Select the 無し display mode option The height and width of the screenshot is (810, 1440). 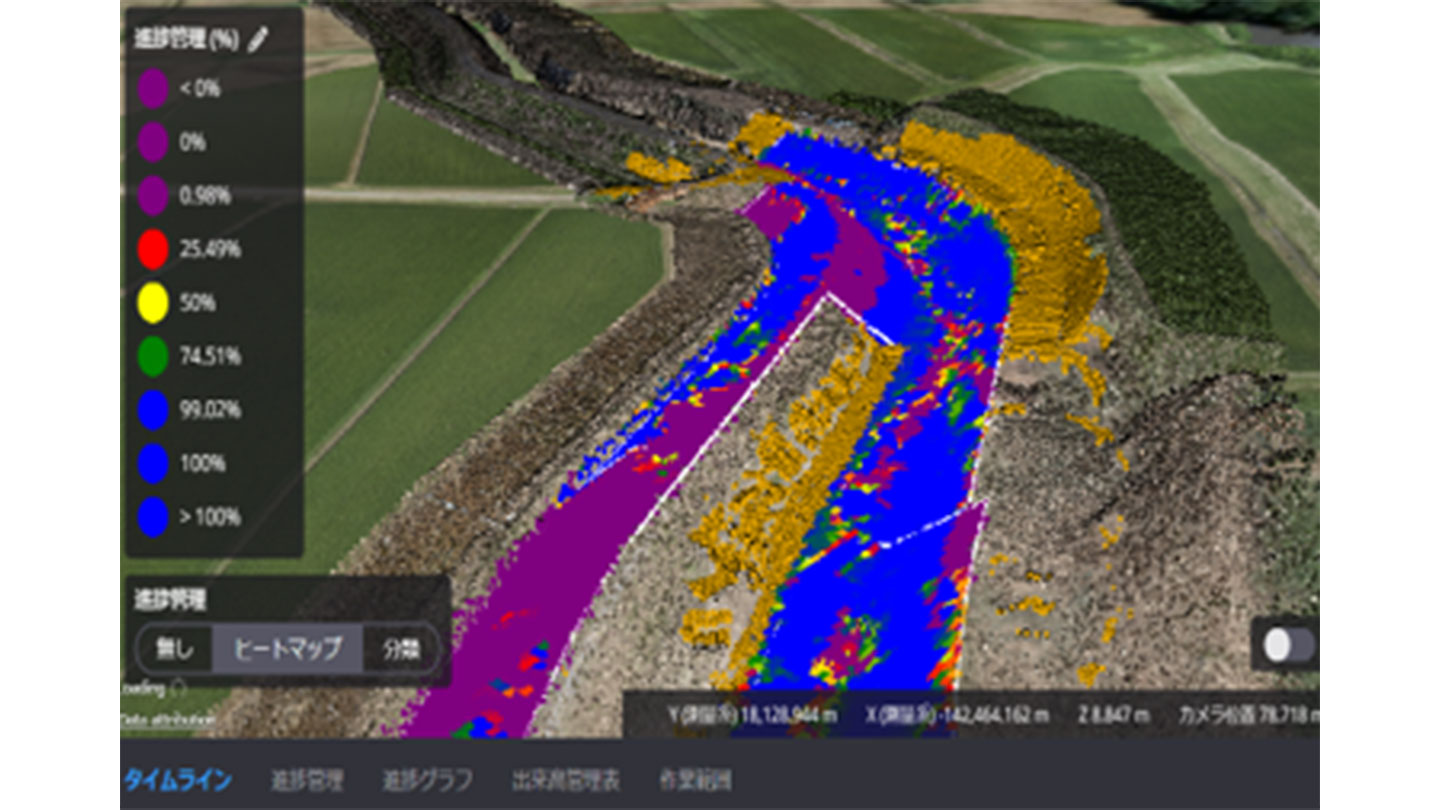click(175, 649)
